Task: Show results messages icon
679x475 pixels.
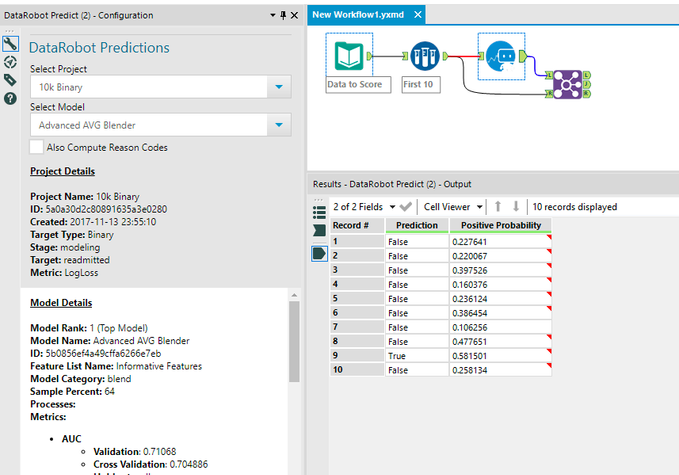Action: point(319,230)
